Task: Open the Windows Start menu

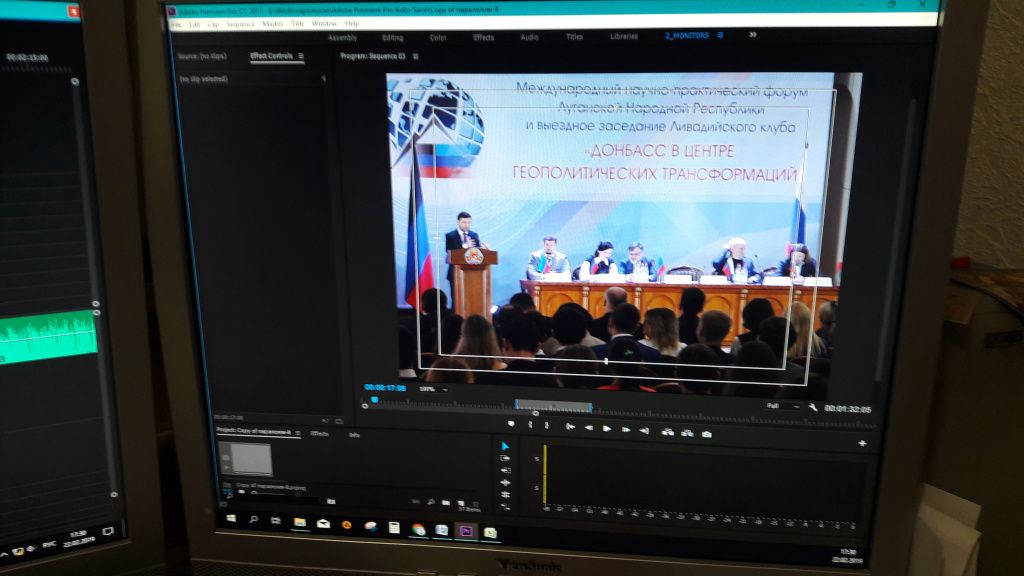Action: pyautogui.click(x=231, y=519)
